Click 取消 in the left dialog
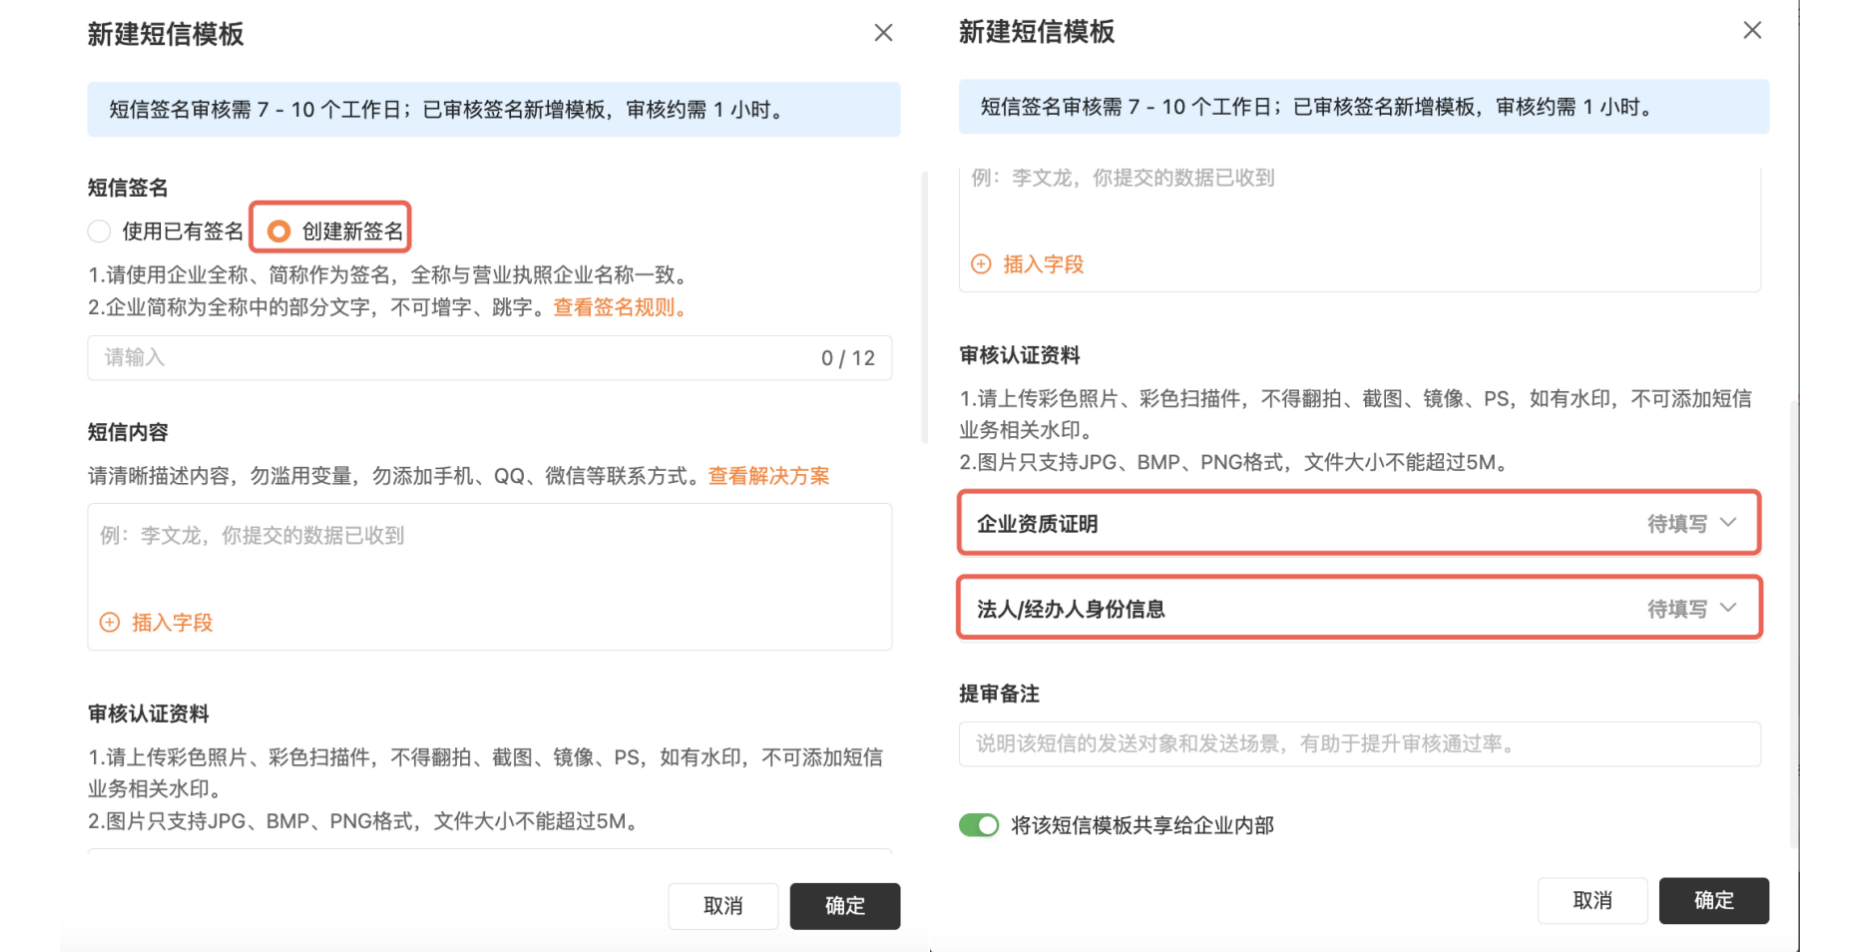 [723, 906]
